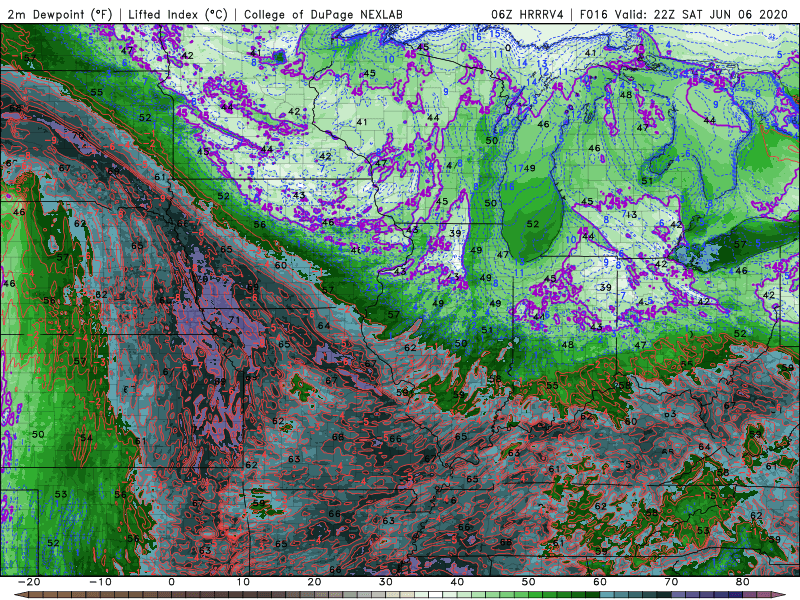Click the 'College of DuPage NEXLAB' label
Viewport: 800px width, 600px height.
tap(323, 14)
